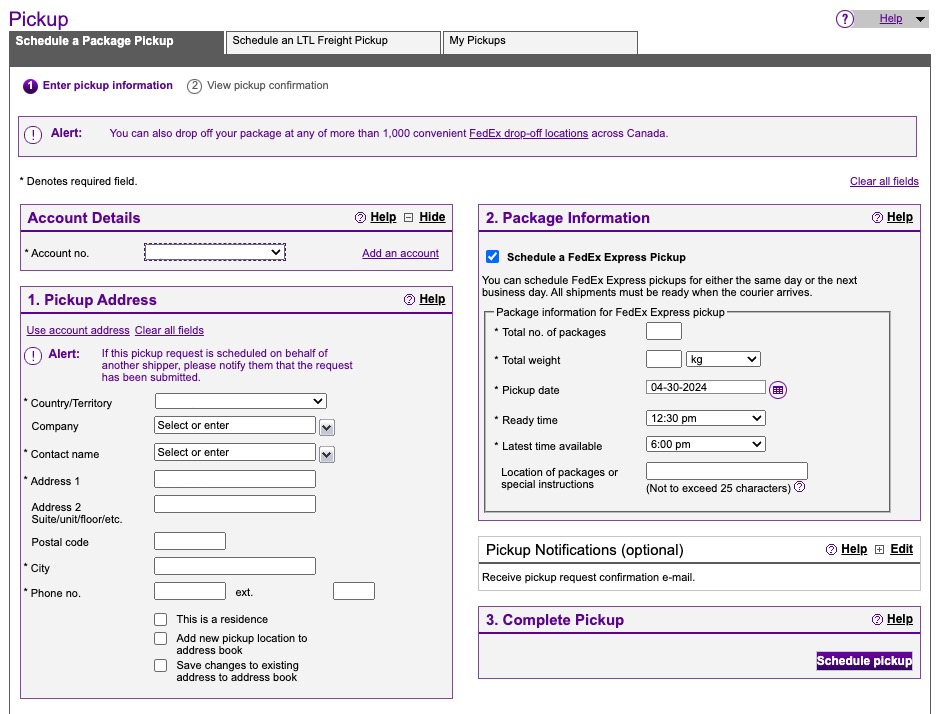
Task: Click the help icon in Account Details header
Action: coord(360,217)
